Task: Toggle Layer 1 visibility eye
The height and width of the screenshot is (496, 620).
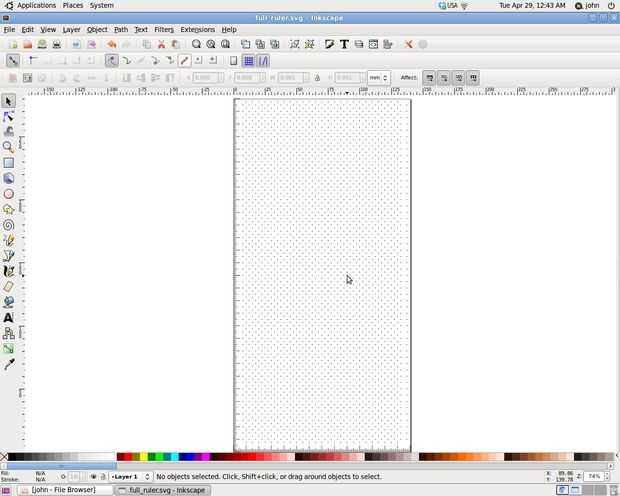Action: point(94,477)
